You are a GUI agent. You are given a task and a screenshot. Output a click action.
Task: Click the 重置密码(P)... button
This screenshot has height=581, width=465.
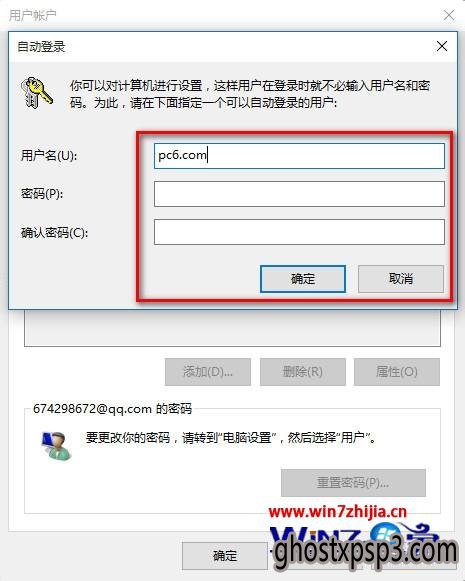(x=353, y=483)
